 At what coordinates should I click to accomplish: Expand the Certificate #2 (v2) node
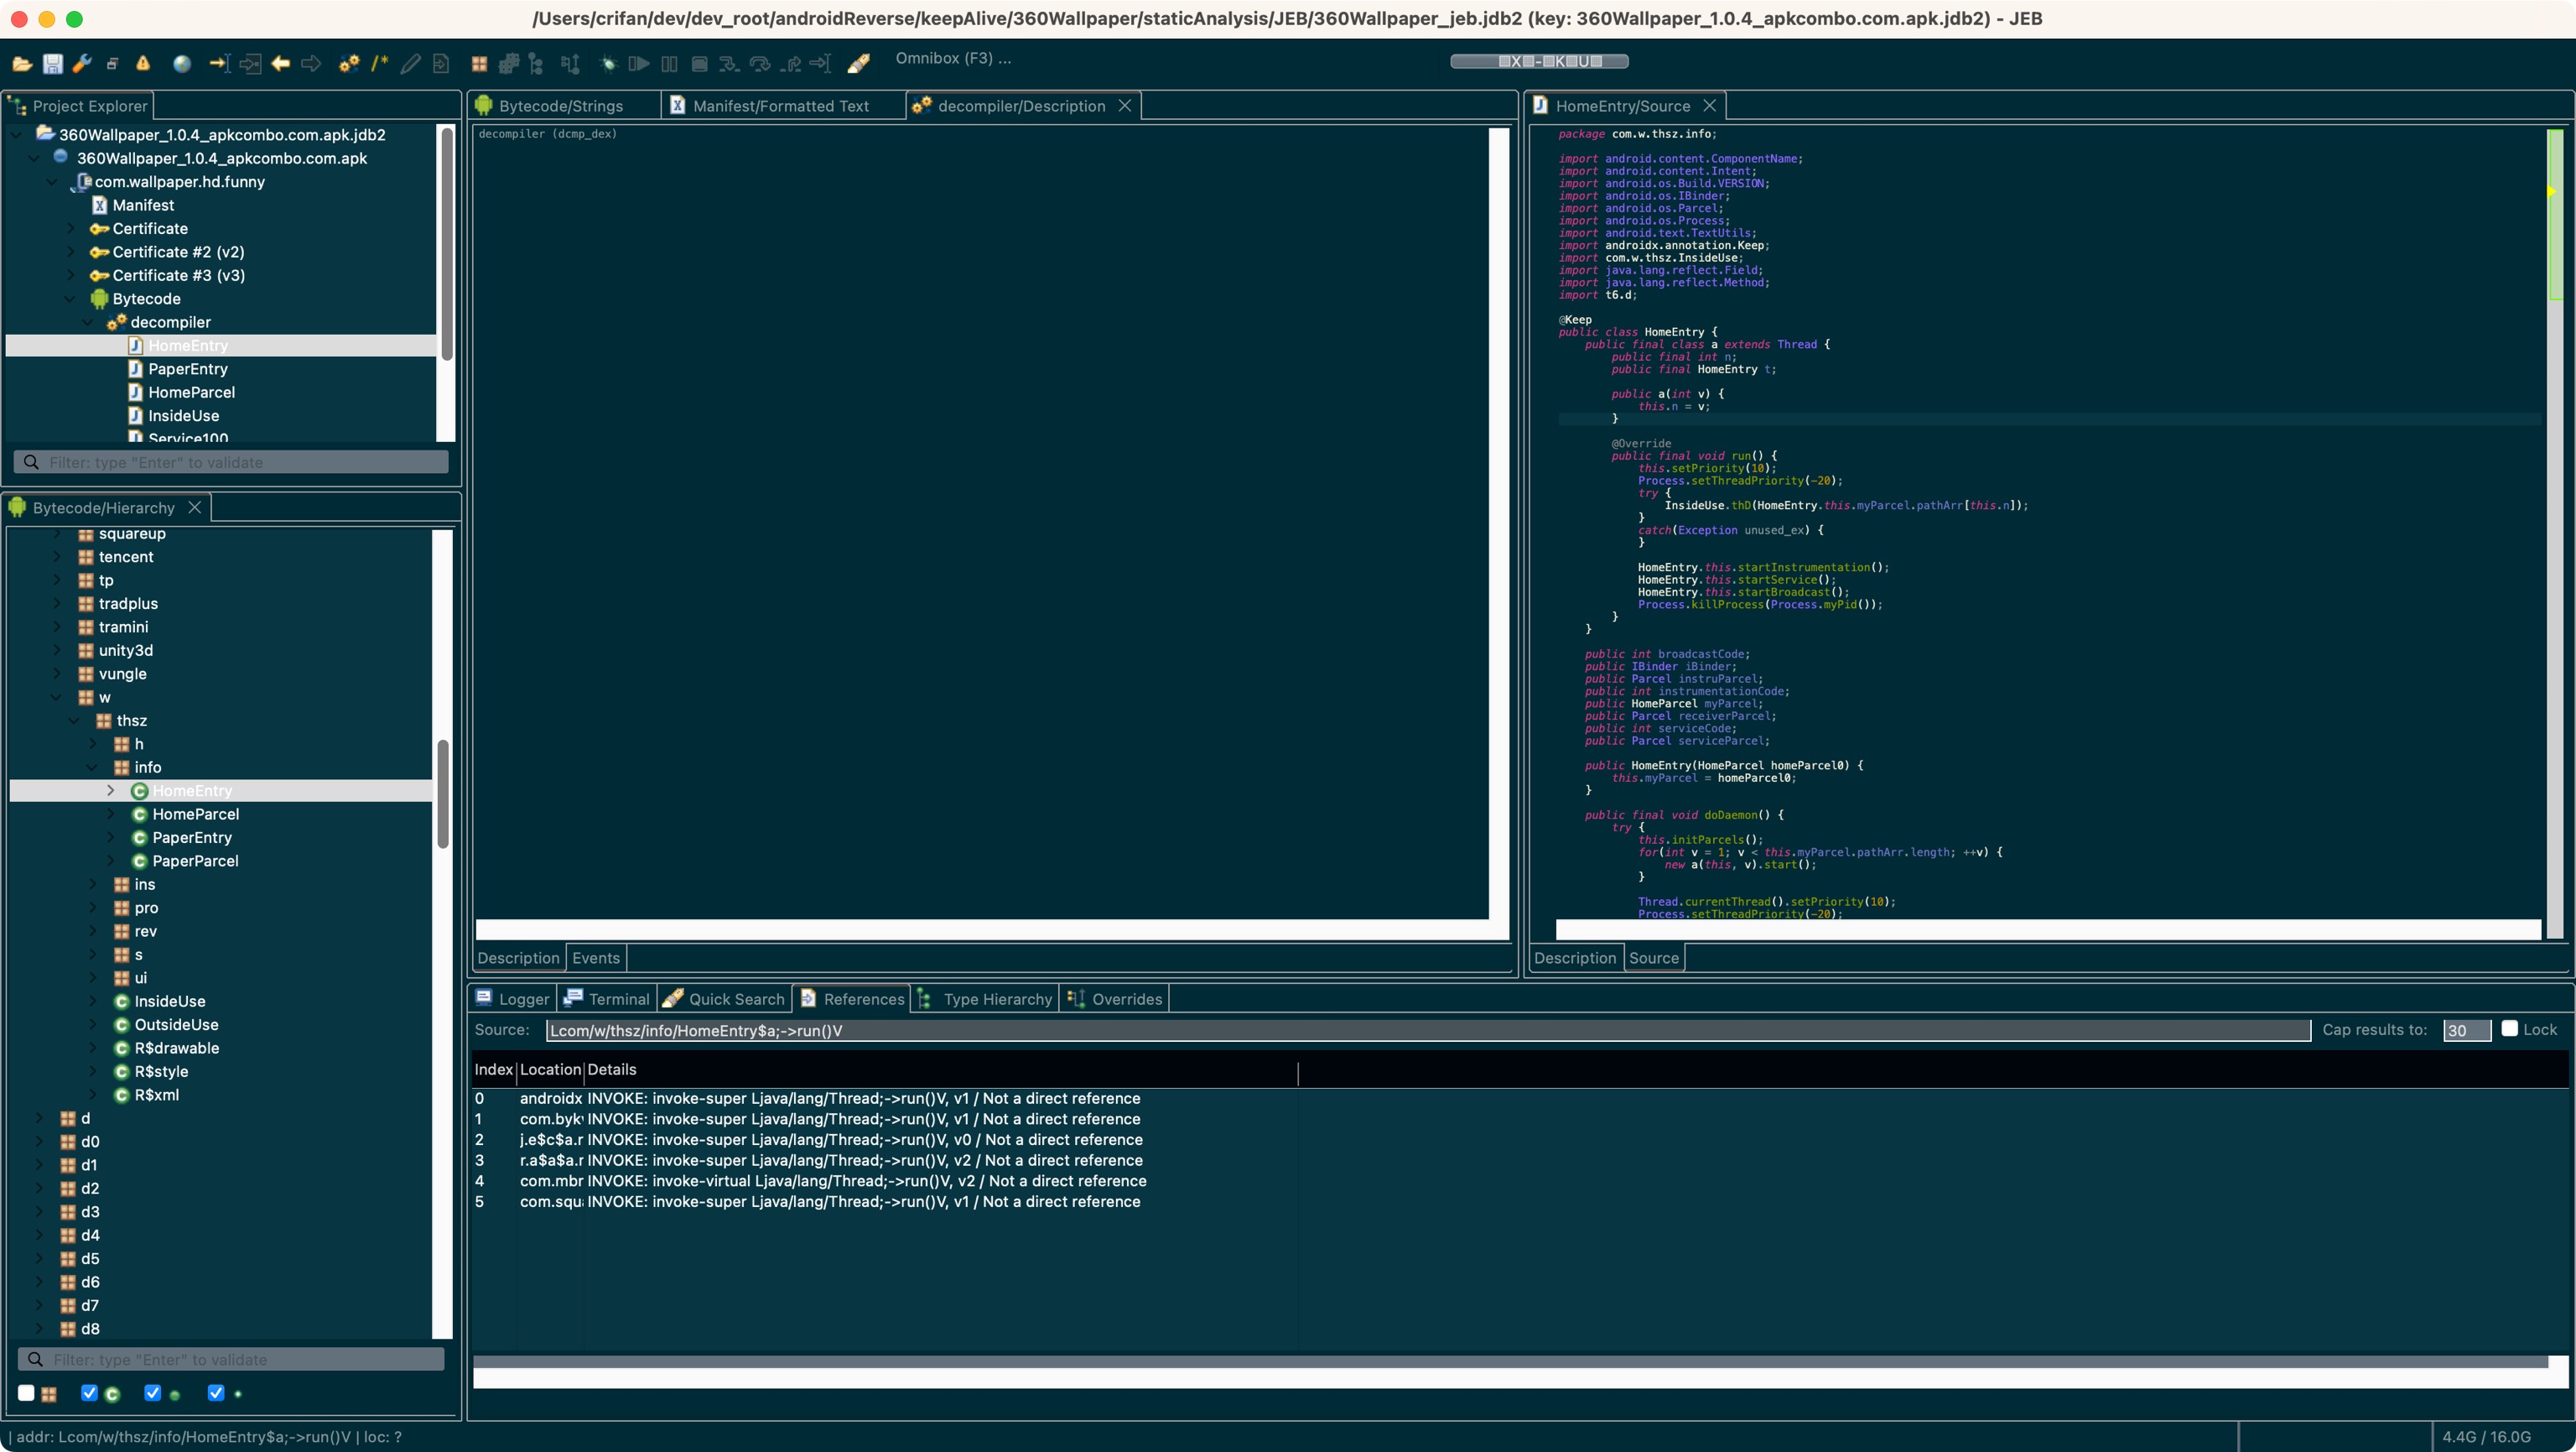(70, 252)
